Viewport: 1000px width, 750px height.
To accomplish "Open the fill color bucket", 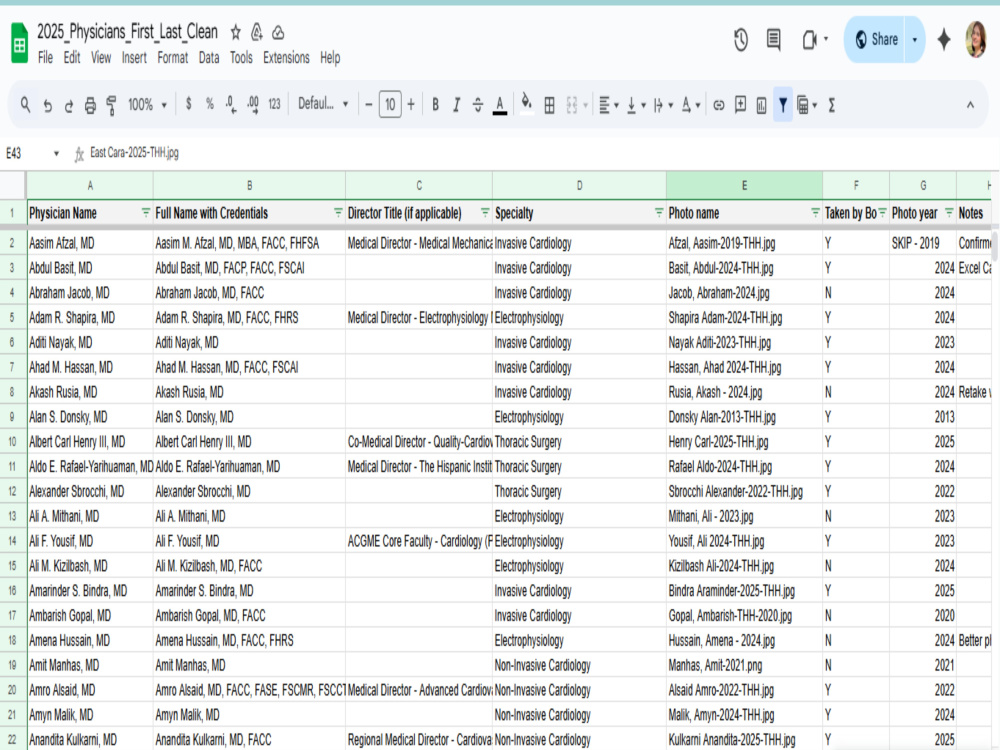I will coord(526,104).
